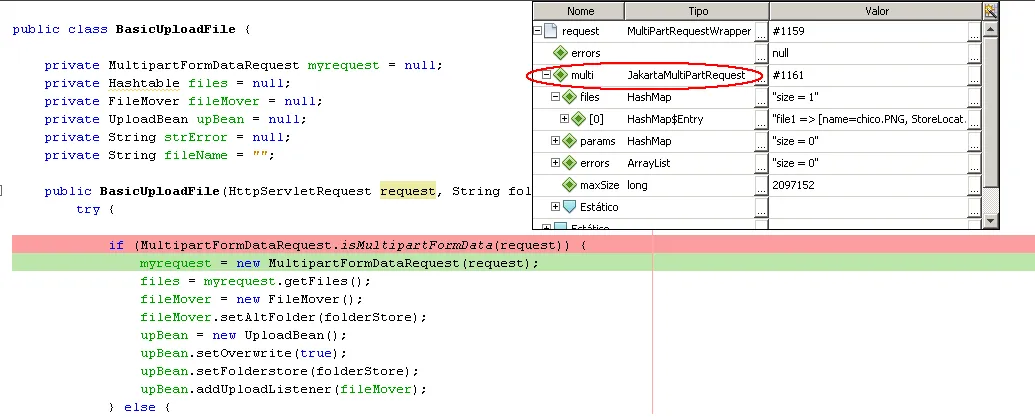Select the maxSize value 2097152

pos(869,185)
